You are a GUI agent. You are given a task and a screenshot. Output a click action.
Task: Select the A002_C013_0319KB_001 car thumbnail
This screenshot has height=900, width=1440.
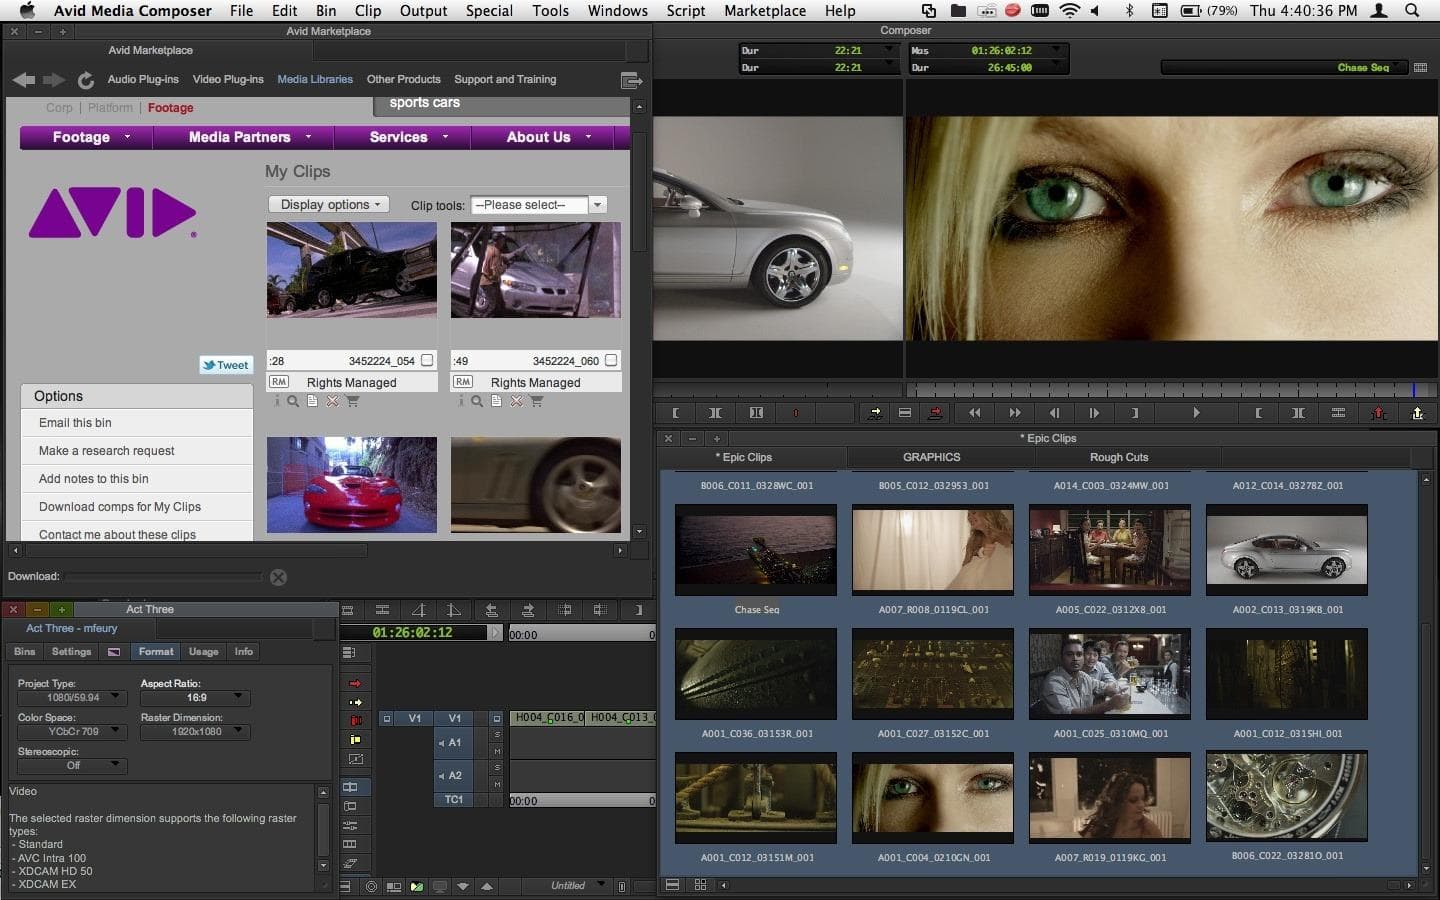coord(1286,549)
